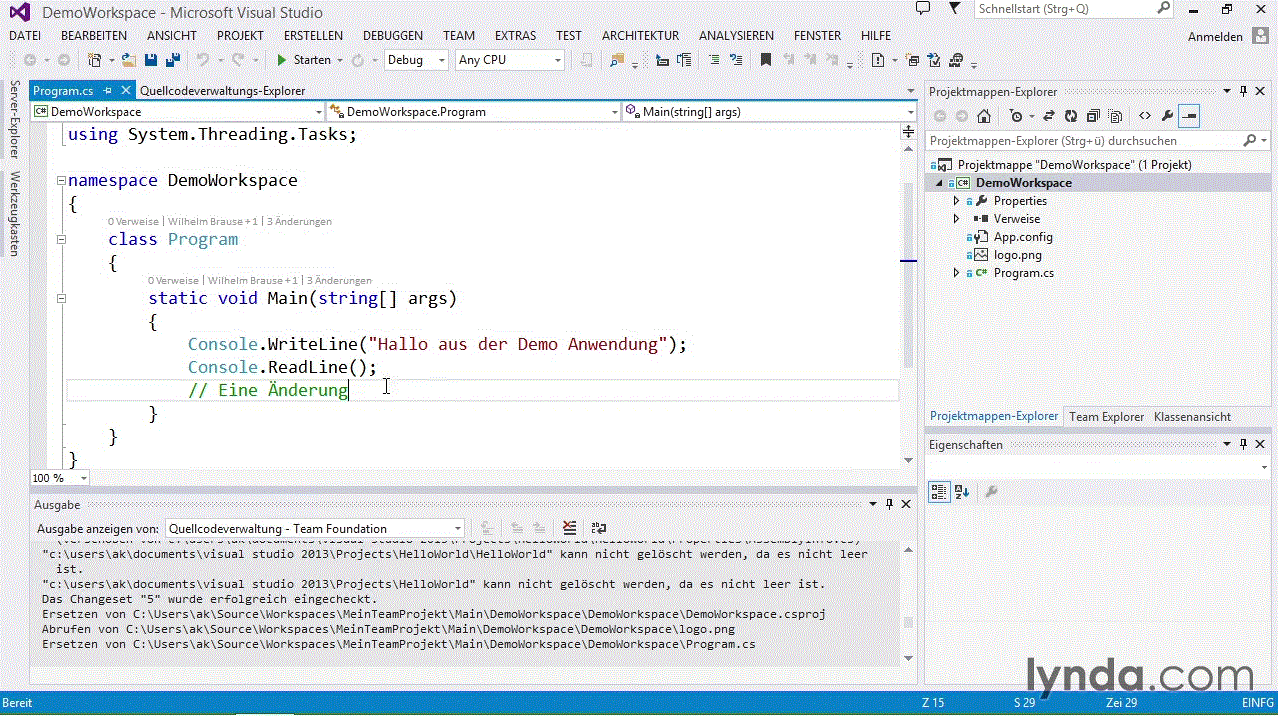
Task: Open the Server-Explorer side tab
Action: [x=14, y=120]
